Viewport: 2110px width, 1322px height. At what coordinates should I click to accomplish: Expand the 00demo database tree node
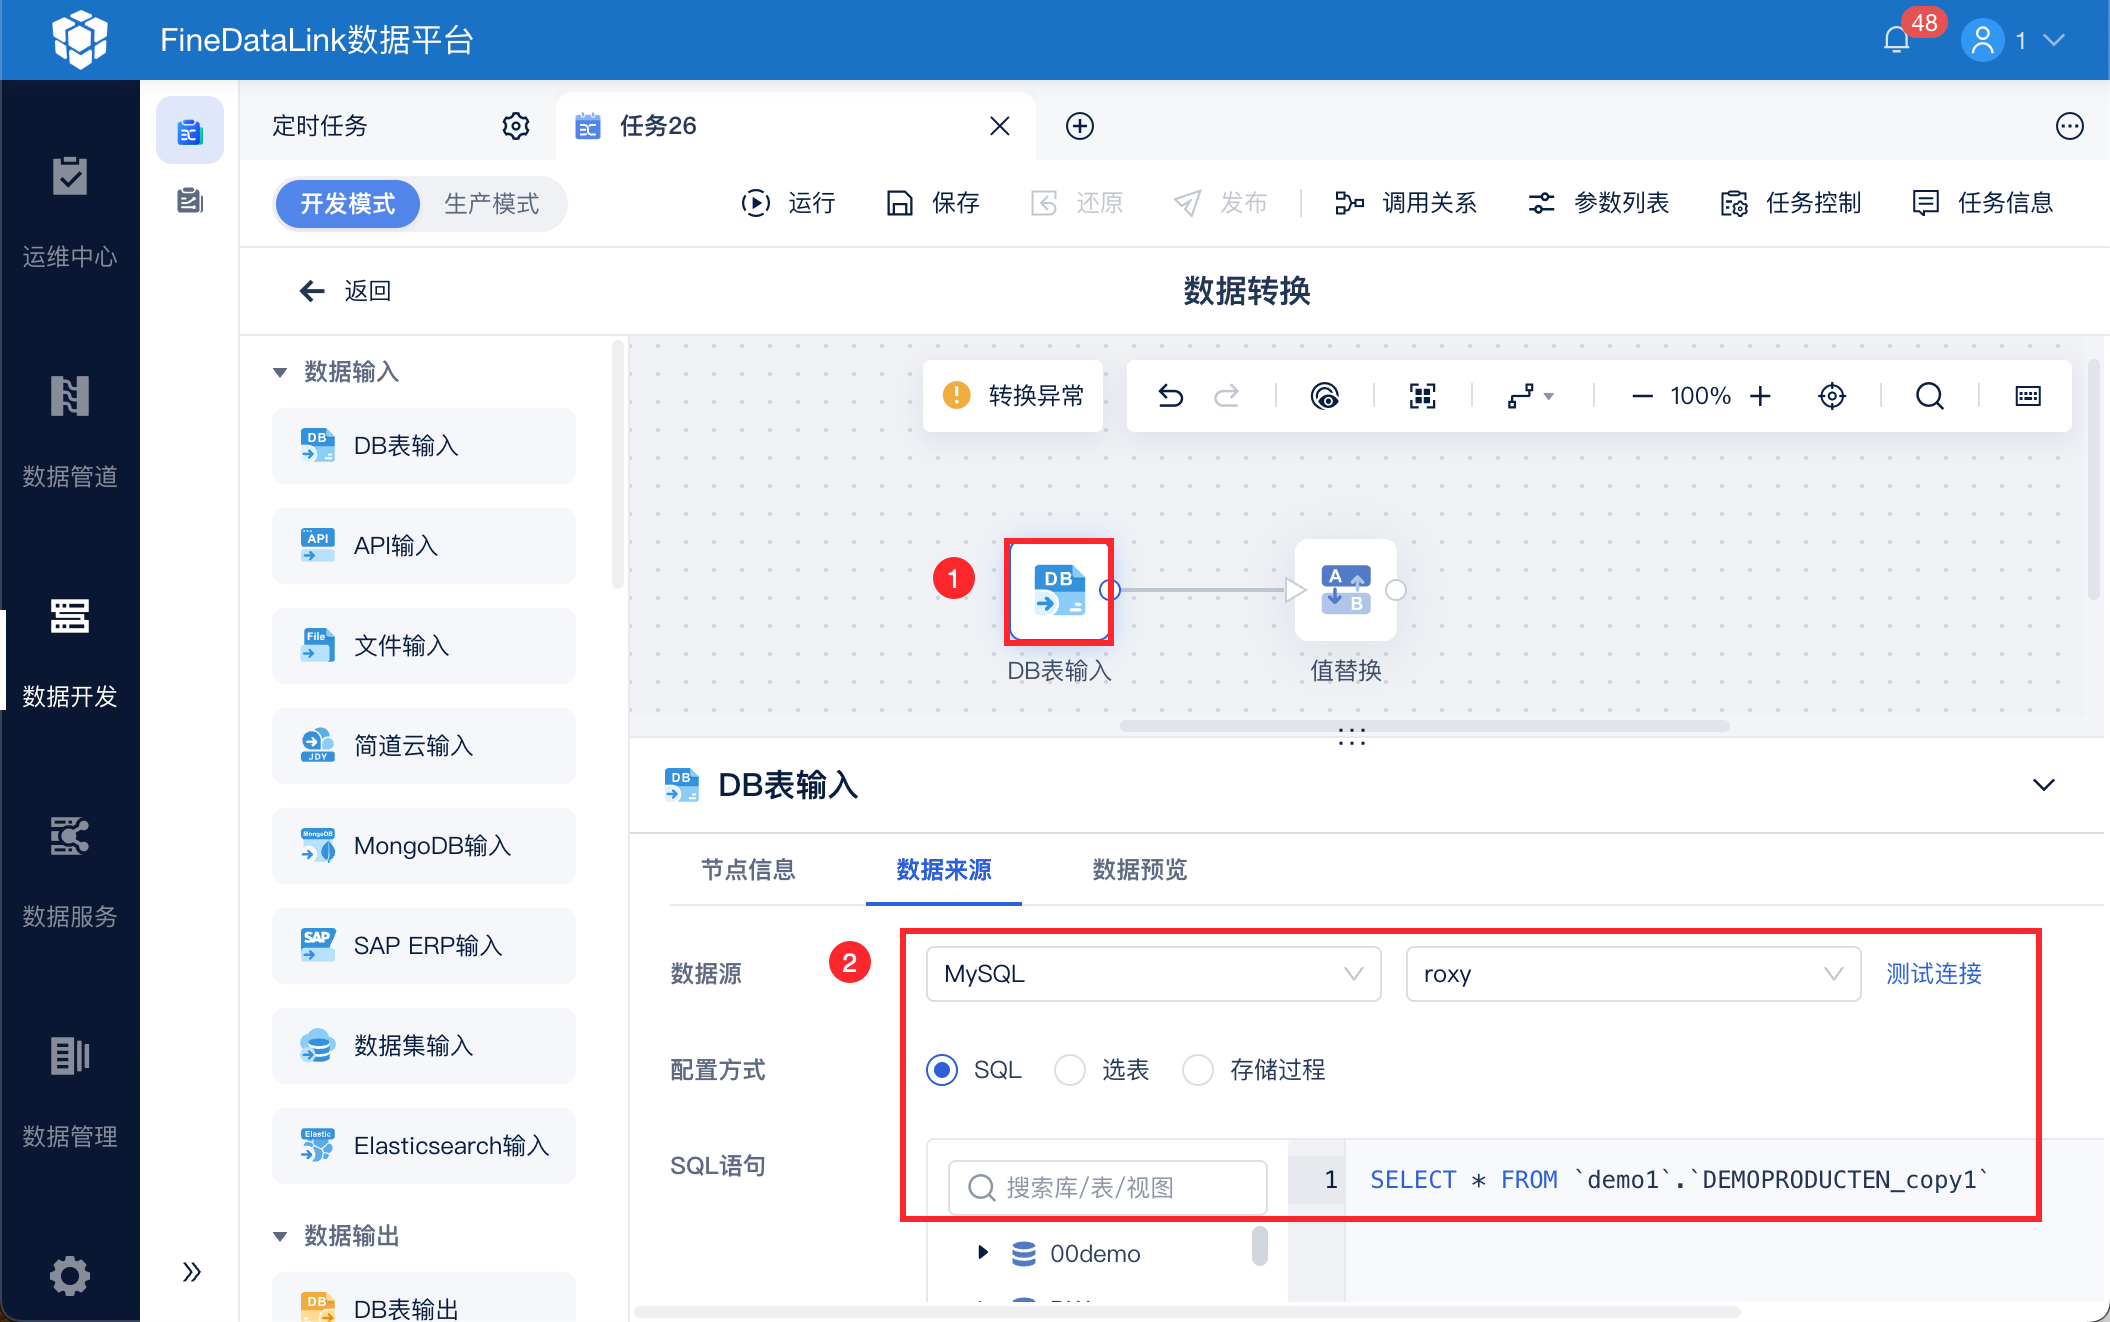[983, 1252]
